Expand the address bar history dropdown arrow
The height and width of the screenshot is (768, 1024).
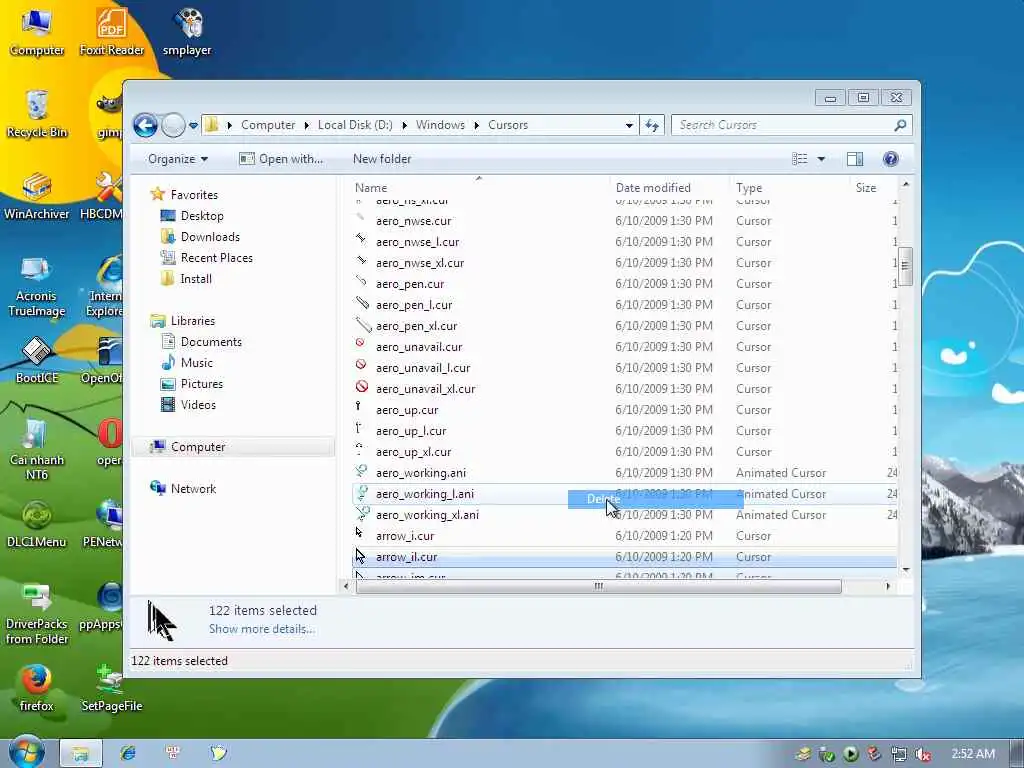coord(629,125)
